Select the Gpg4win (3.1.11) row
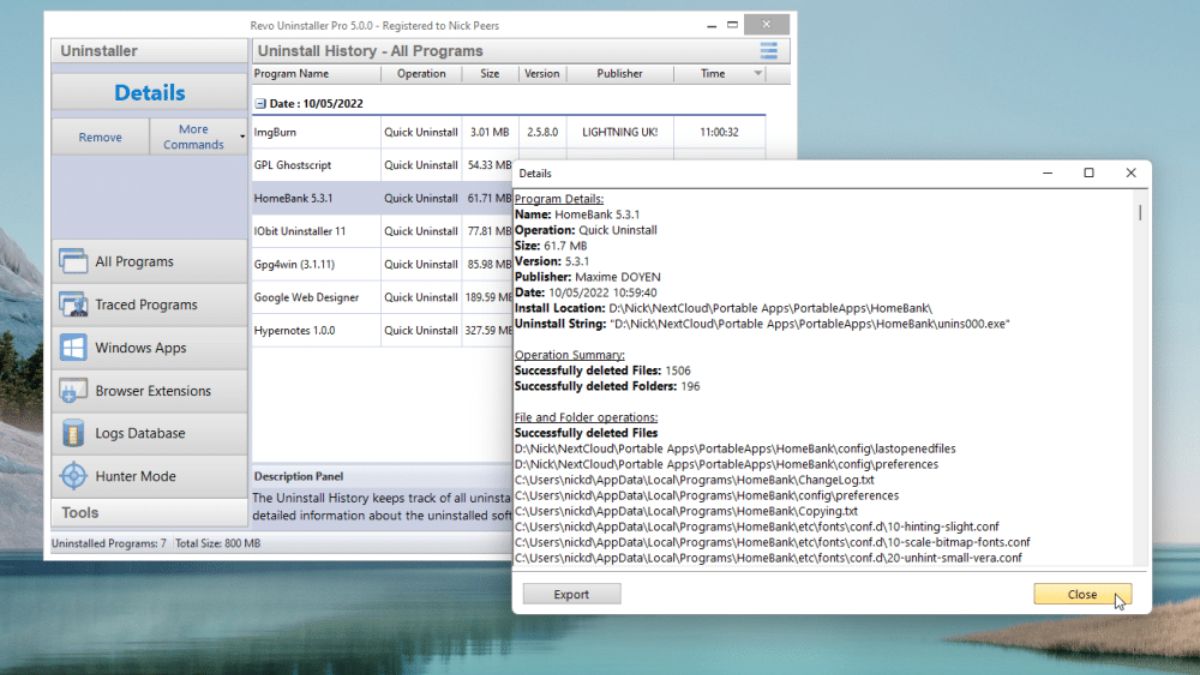 382,264
